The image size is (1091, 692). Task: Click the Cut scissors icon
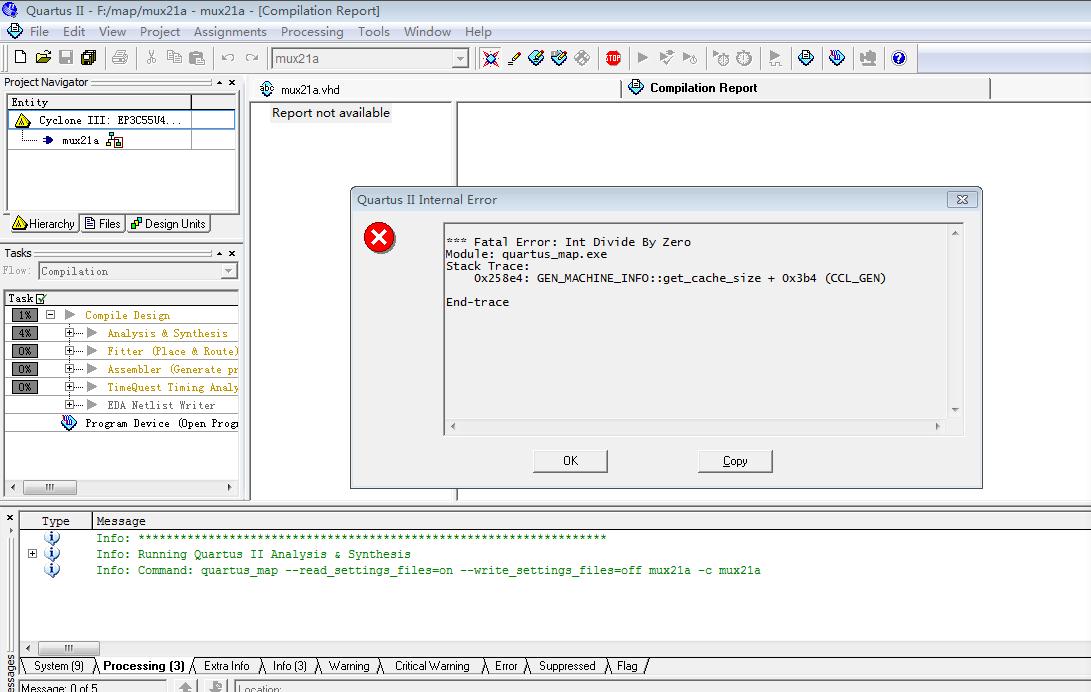(x=151, y=58)
